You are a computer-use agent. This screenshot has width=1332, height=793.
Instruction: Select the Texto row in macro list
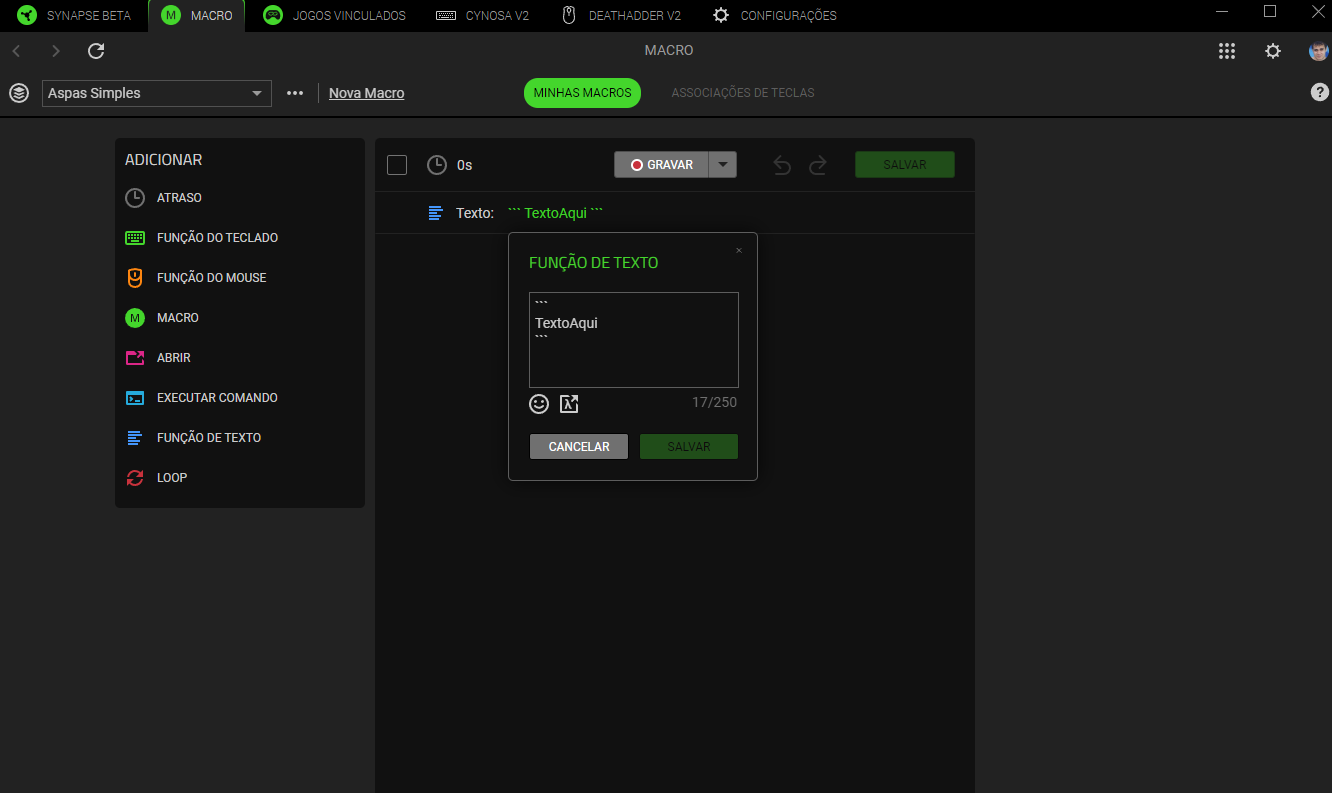675,213
